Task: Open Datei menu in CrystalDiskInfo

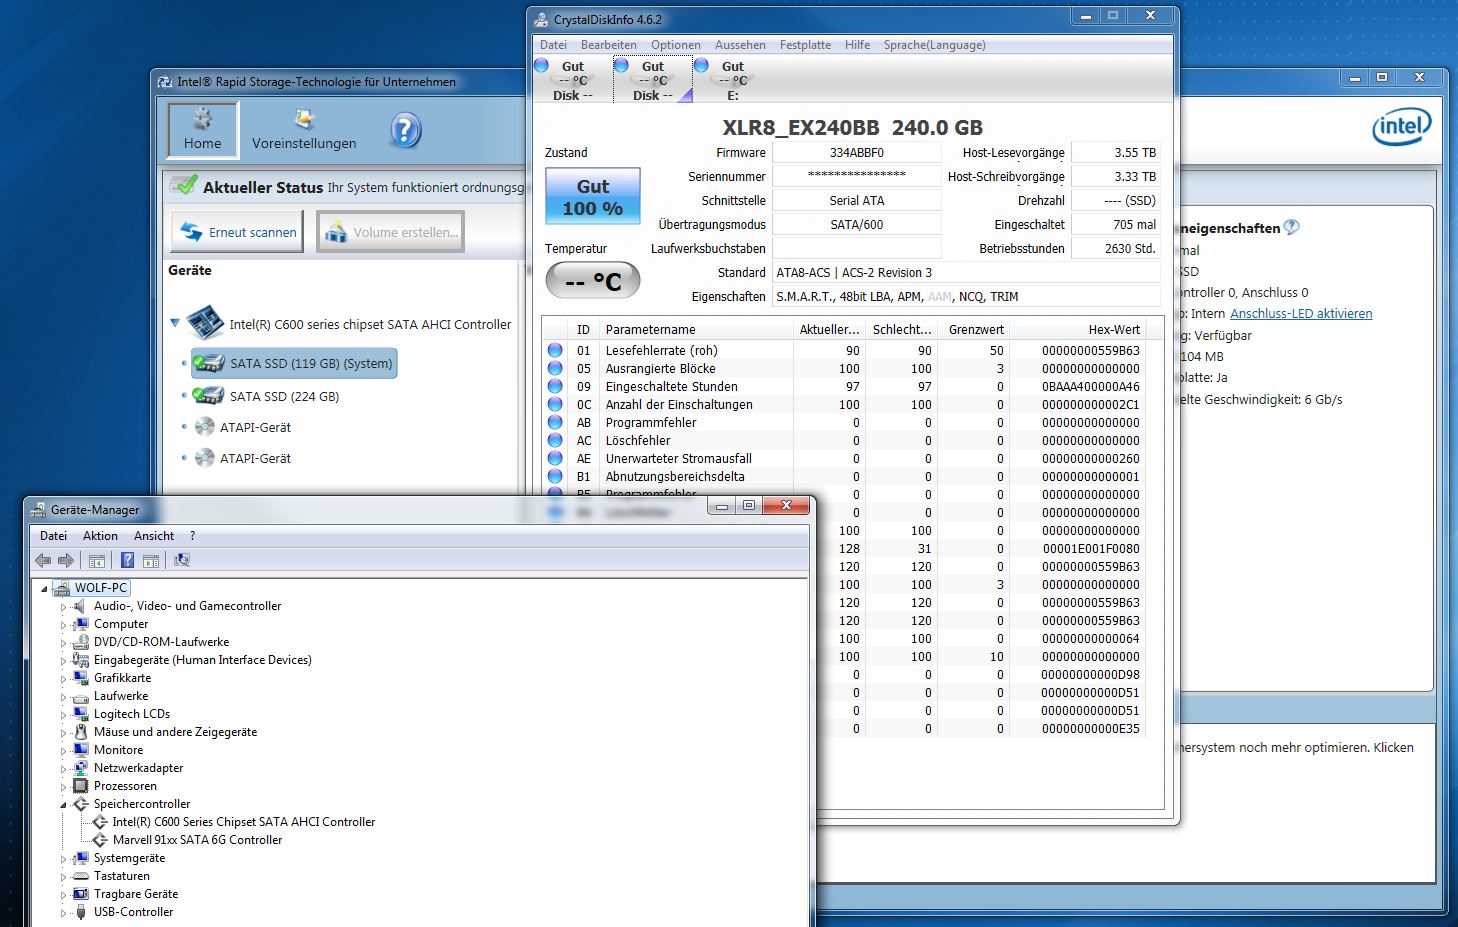Action: coord(553,45)
